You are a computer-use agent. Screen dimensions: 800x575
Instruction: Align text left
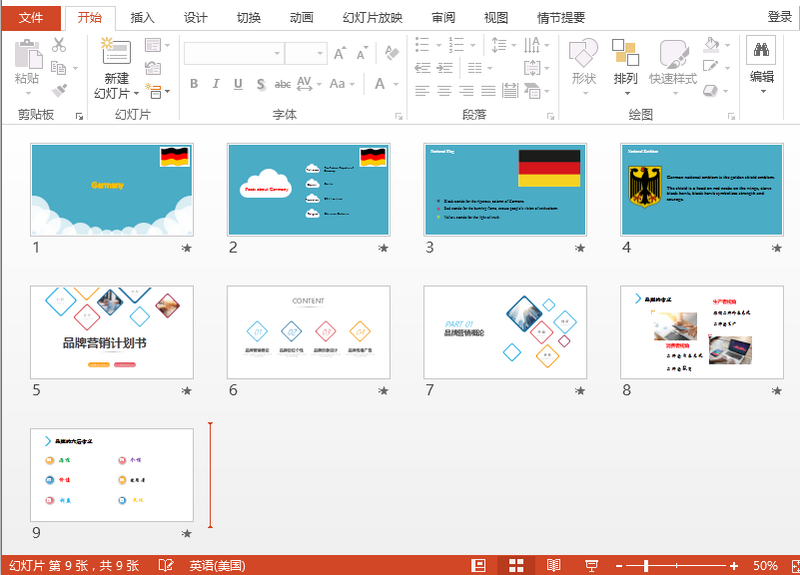coord(422,91)
